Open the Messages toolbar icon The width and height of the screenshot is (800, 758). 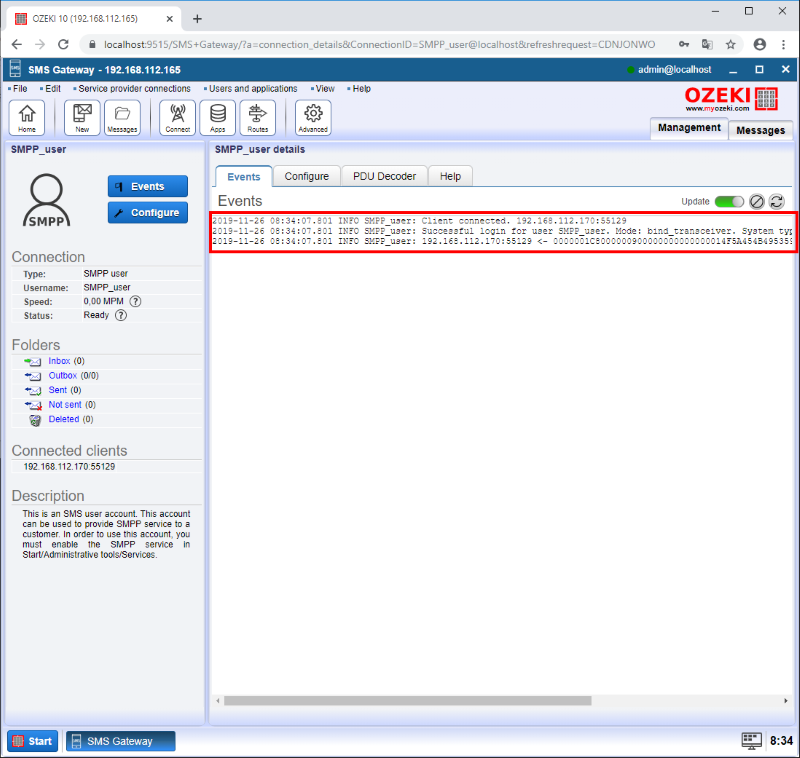coord(122,118)
